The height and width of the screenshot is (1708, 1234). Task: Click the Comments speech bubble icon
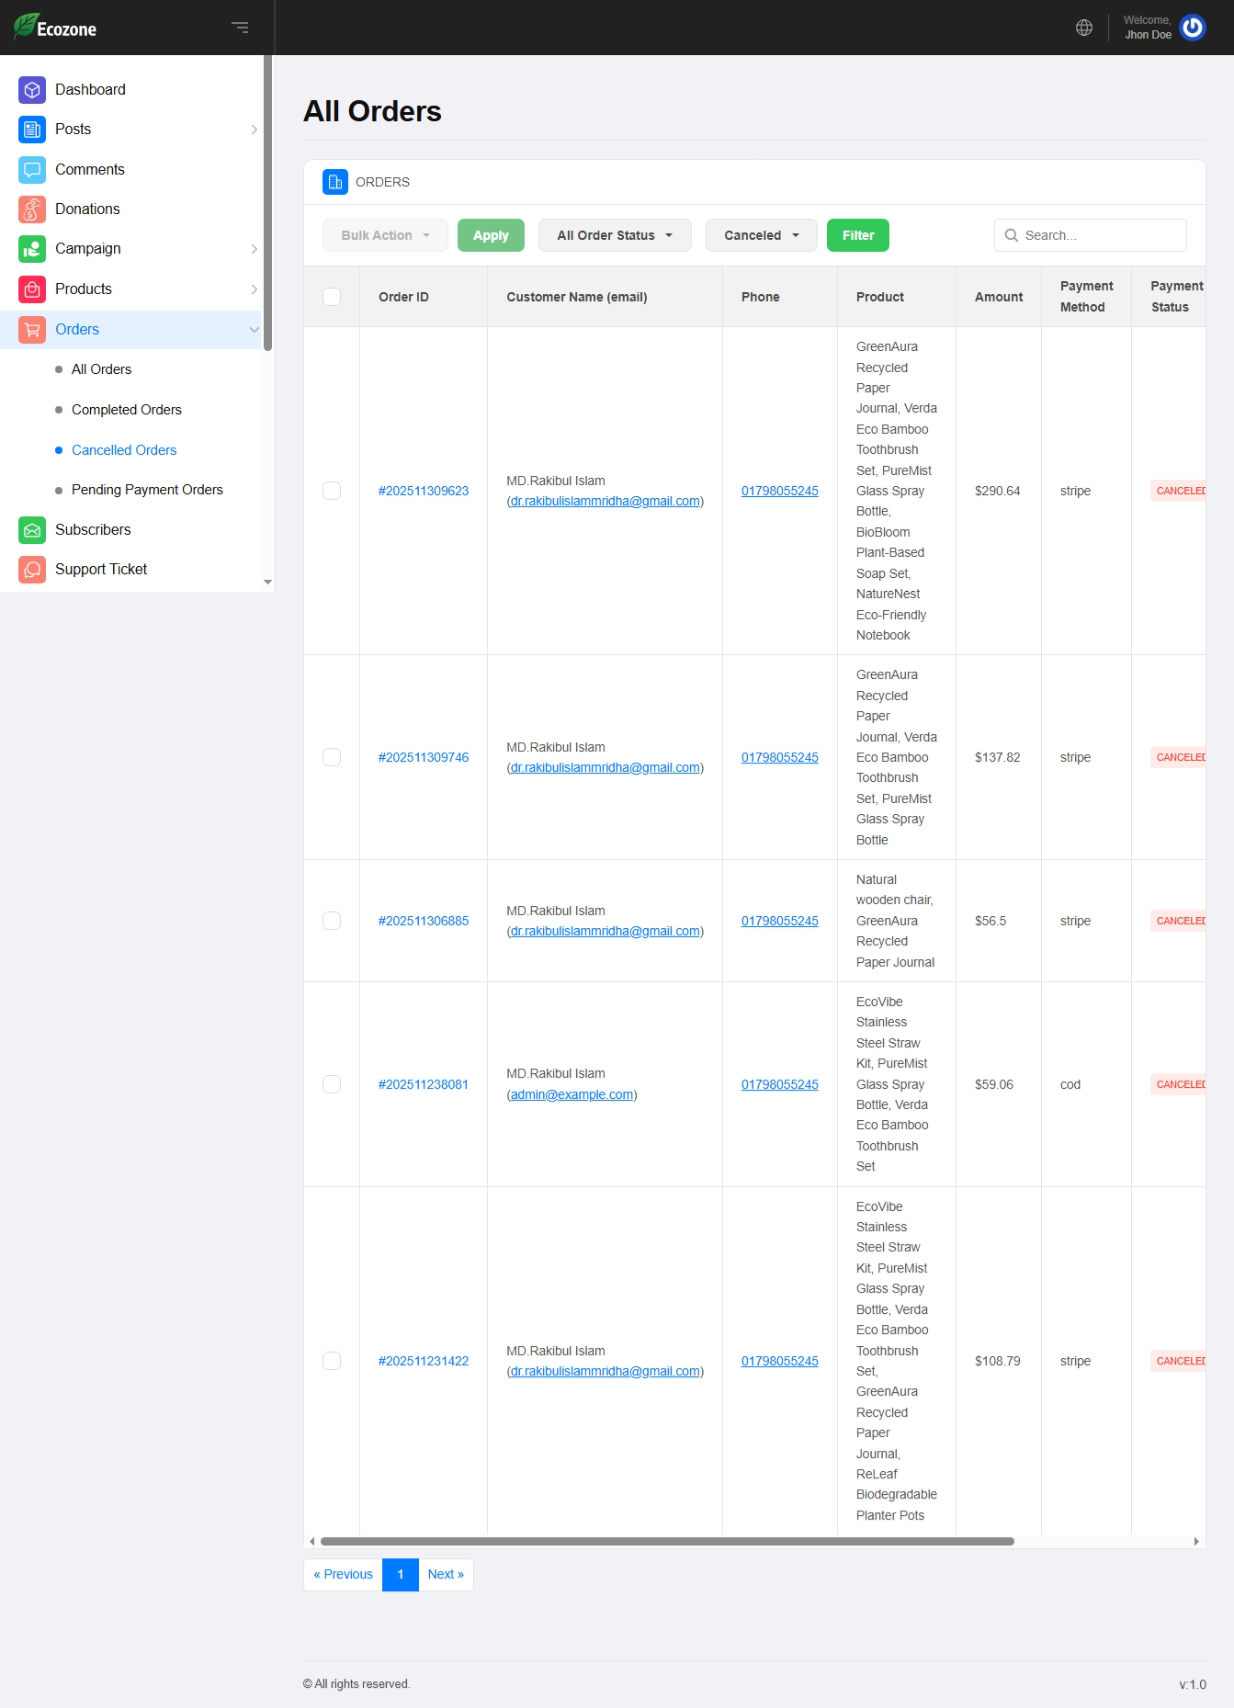(32, 170)
